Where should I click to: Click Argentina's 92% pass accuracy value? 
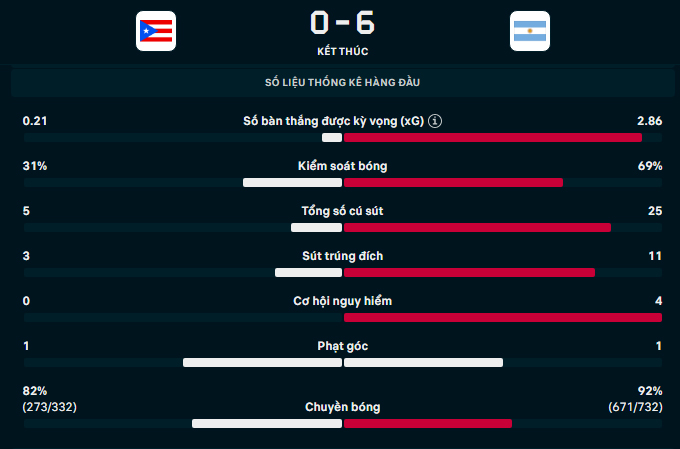(x=650, y=390)
